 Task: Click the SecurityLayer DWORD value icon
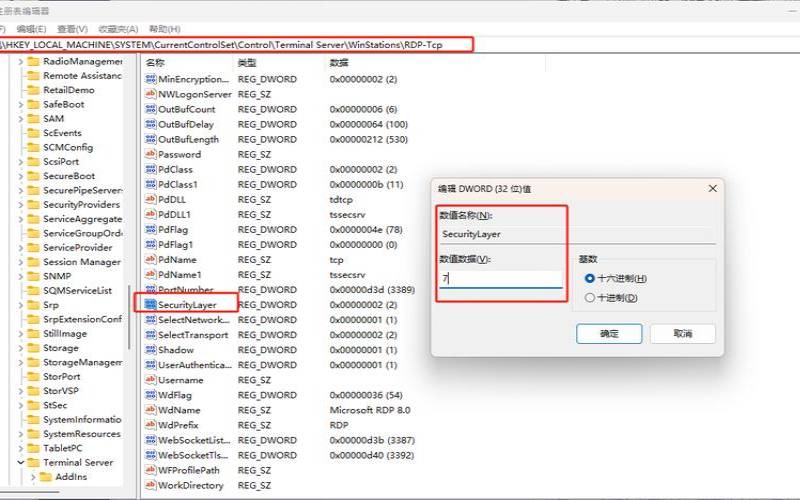[151, 304]
